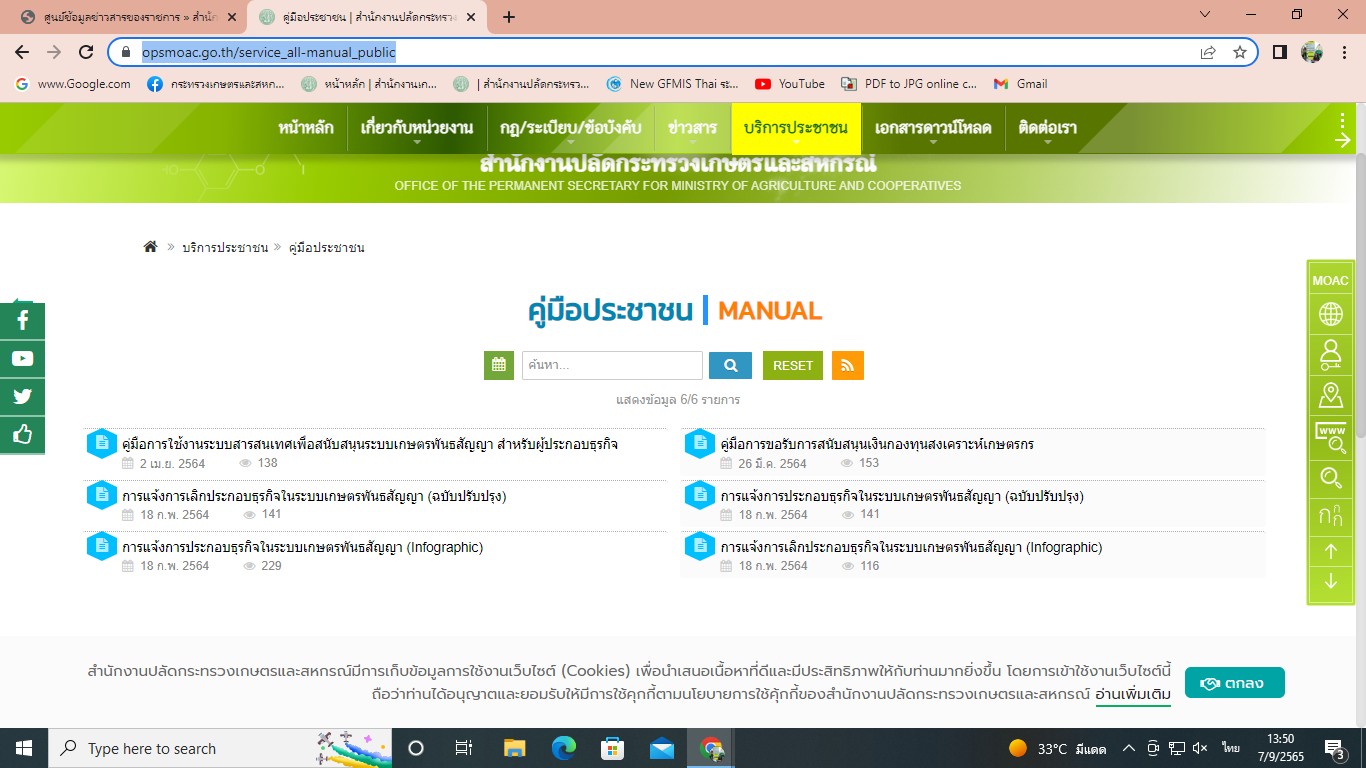Click the down arrow in MOAC sidebar
Viewport: 1366px width, 768px height.
[x=1330, y=581]
